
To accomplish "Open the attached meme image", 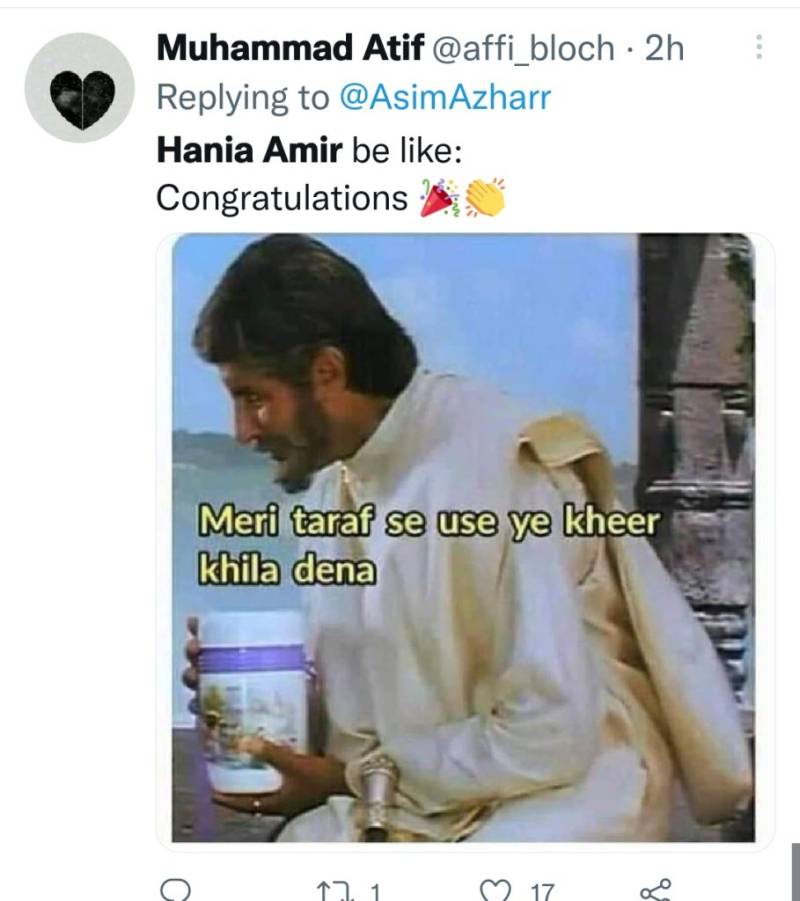I will [464, 538].
